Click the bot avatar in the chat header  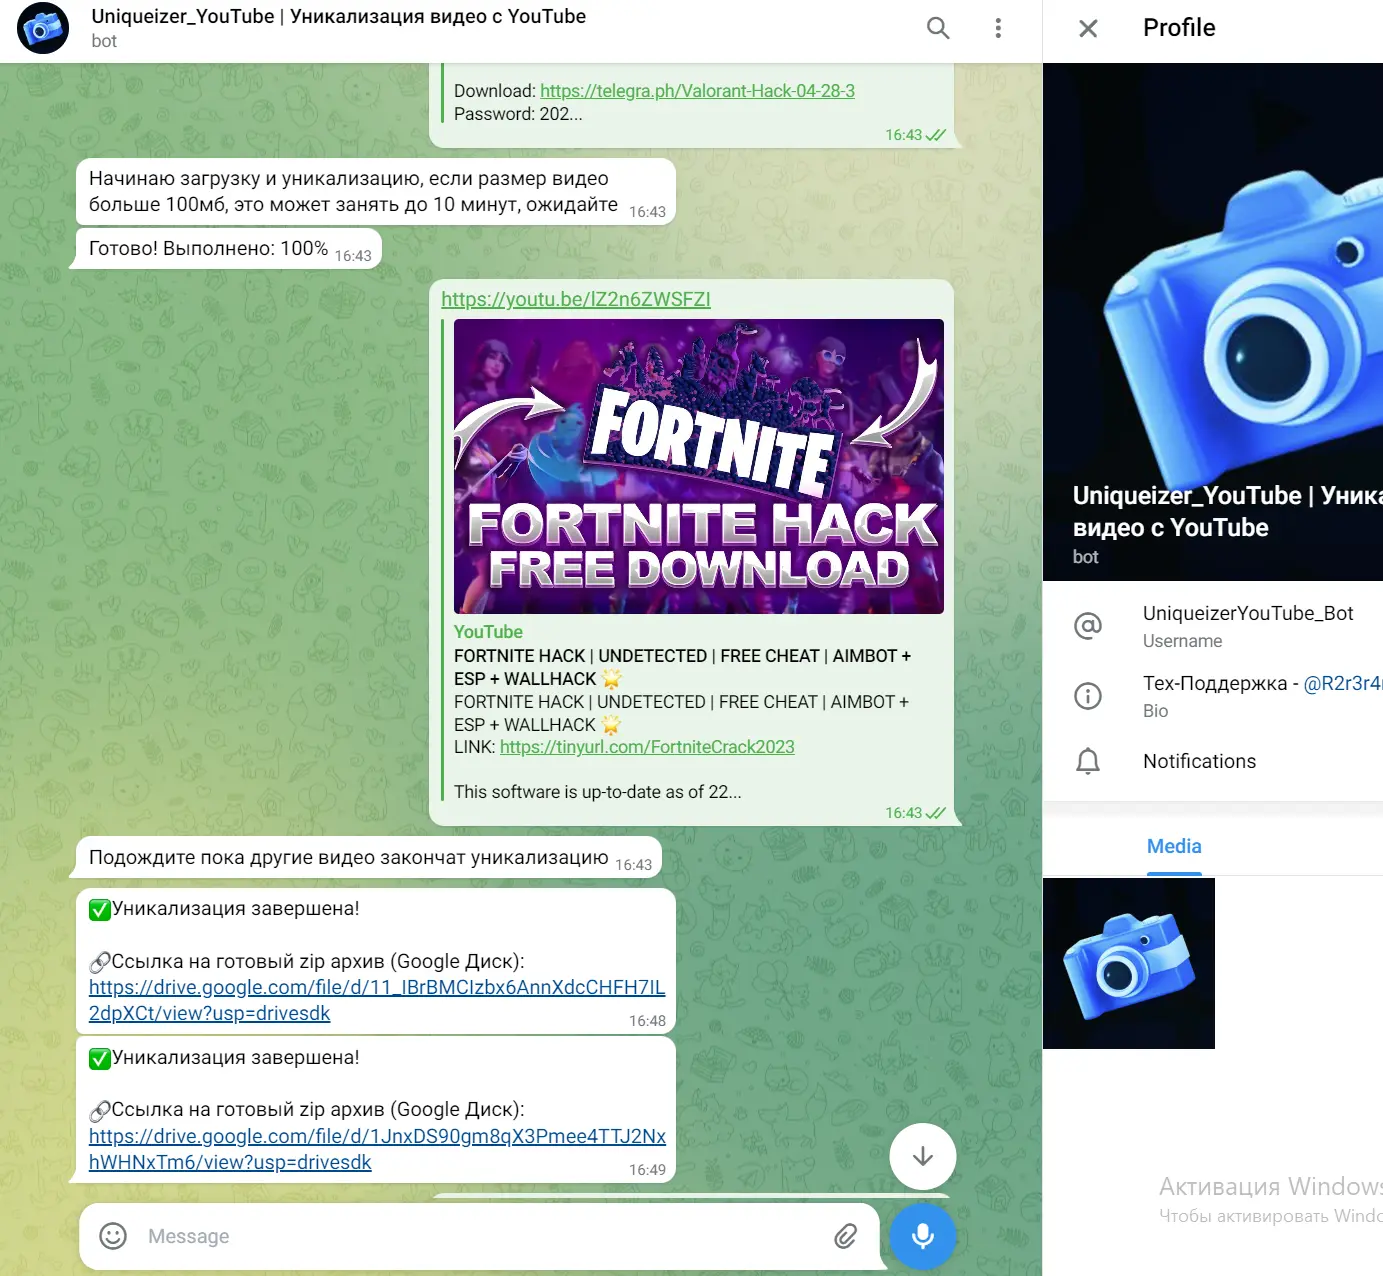(x=43, y=28)
